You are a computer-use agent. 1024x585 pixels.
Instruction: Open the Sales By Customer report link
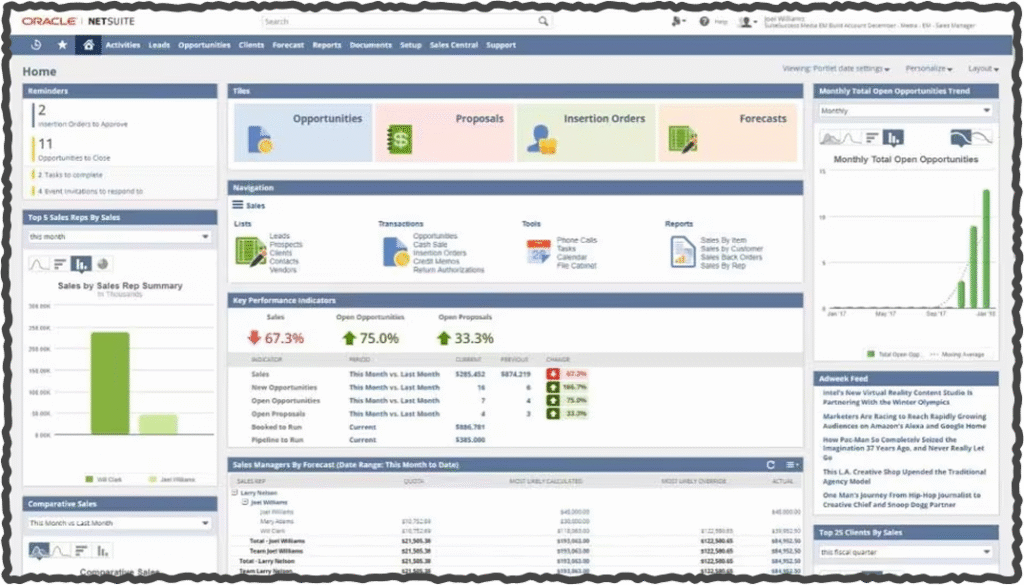731,249
